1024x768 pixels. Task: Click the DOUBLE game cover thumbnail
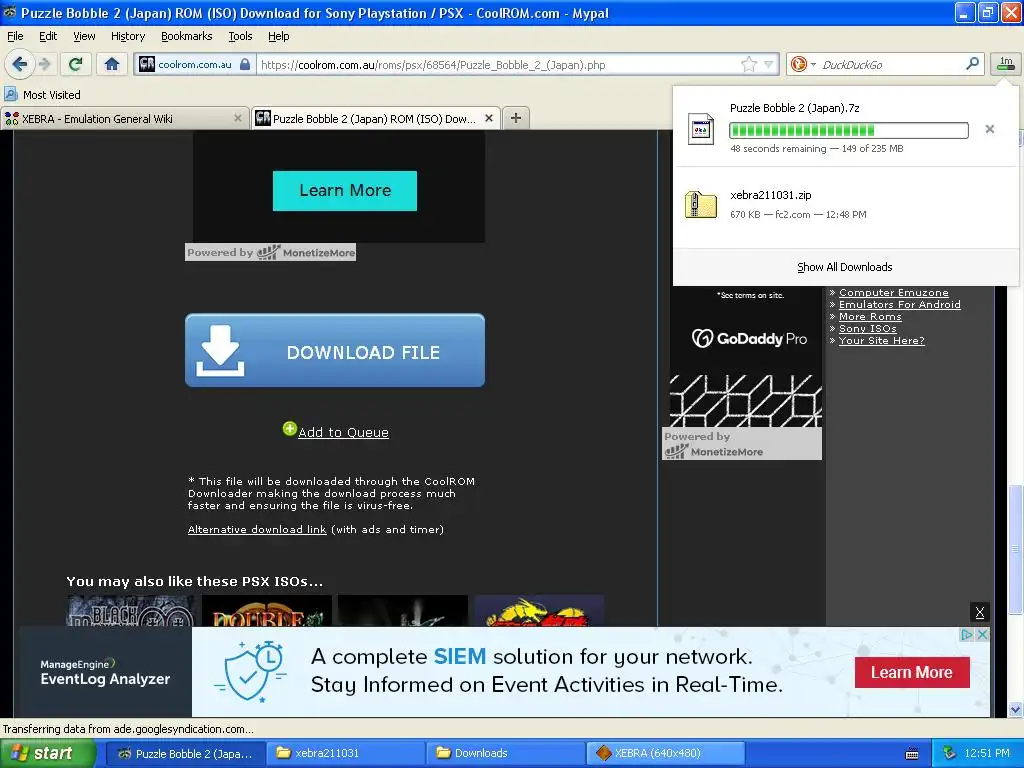[x=266, y=611]
